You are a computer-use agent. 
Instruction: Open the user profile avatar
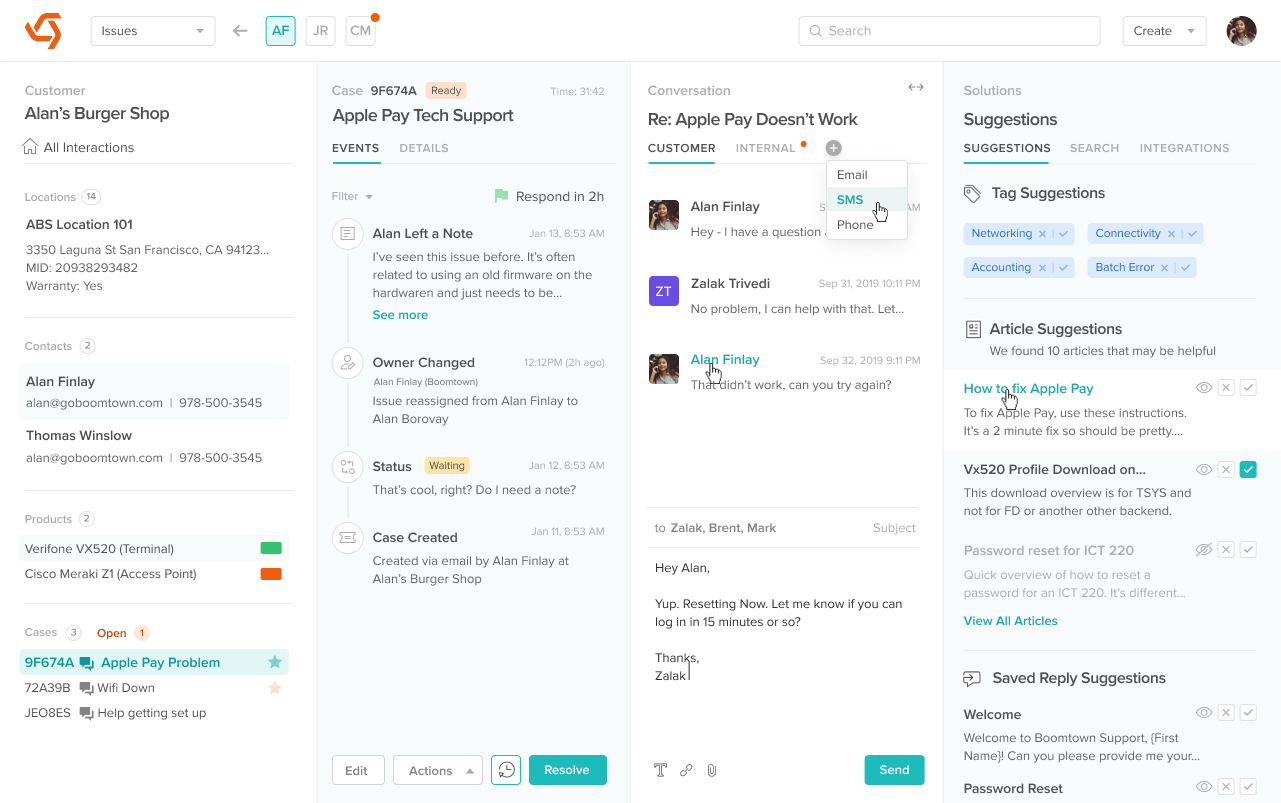[1242, 31]
